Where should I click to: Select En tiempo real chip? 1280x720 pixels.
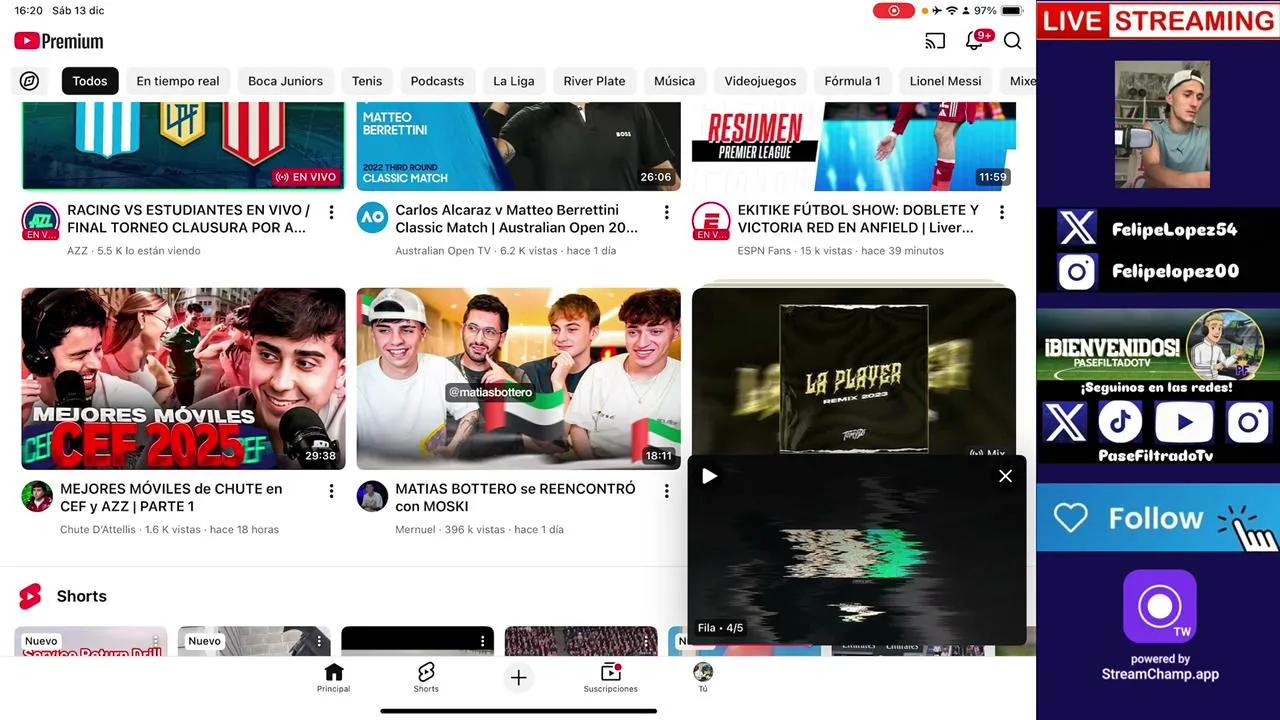pyautogui.click(x=178, y=81)
